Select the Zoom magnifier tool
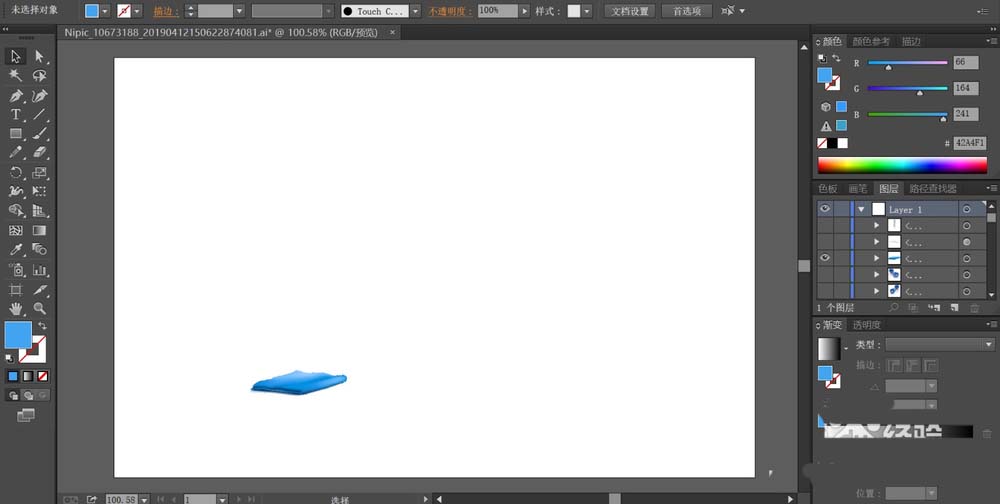1000x504 pixels. tap(40, 309)
